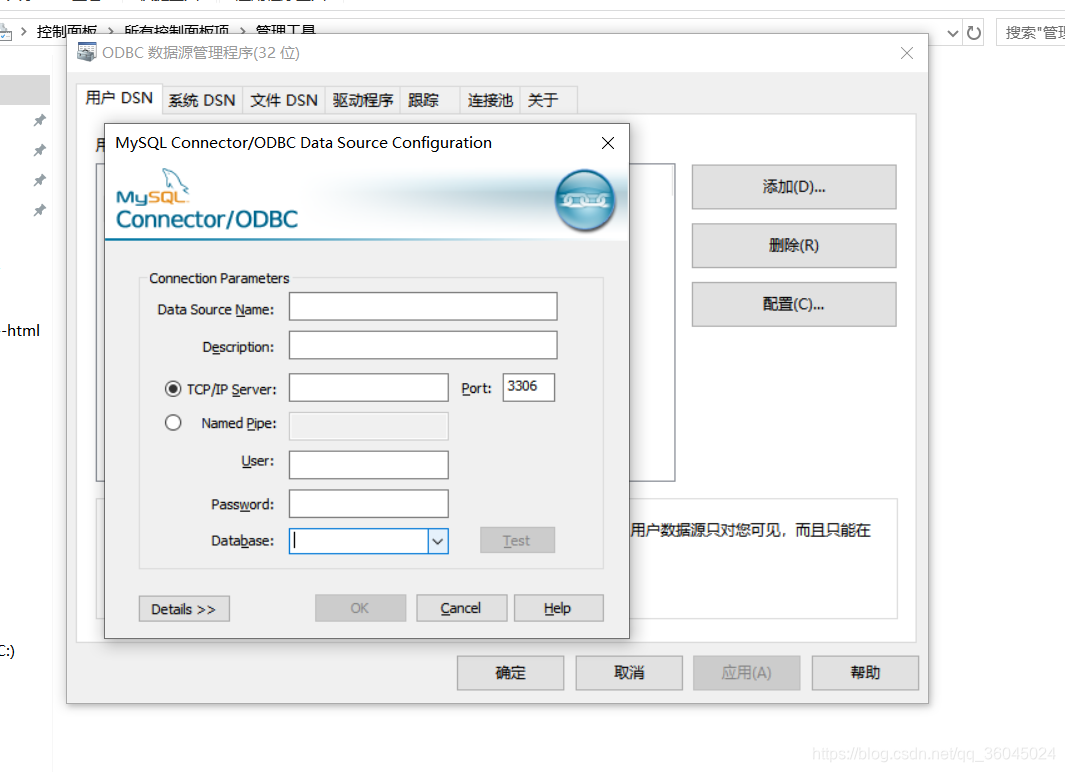Click the Explorer refresh arrow icon

point(973,33)
